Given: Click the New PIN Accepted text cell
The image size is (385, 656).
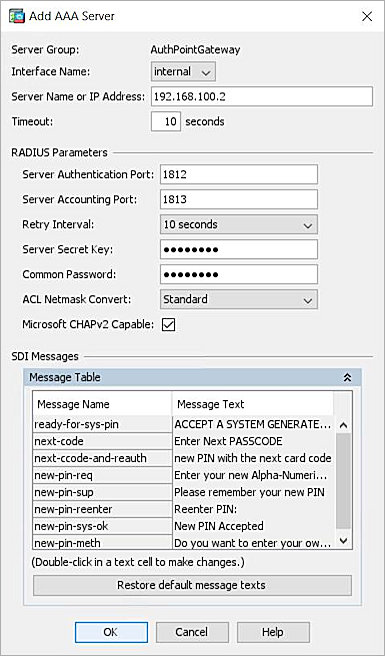Looking at the screenshot, I should (x=254, y=526).
